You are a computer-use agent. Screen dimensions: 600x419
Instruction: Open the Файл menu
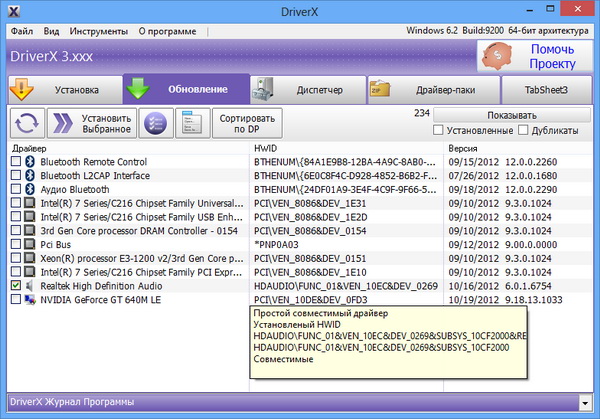(21, 31)
